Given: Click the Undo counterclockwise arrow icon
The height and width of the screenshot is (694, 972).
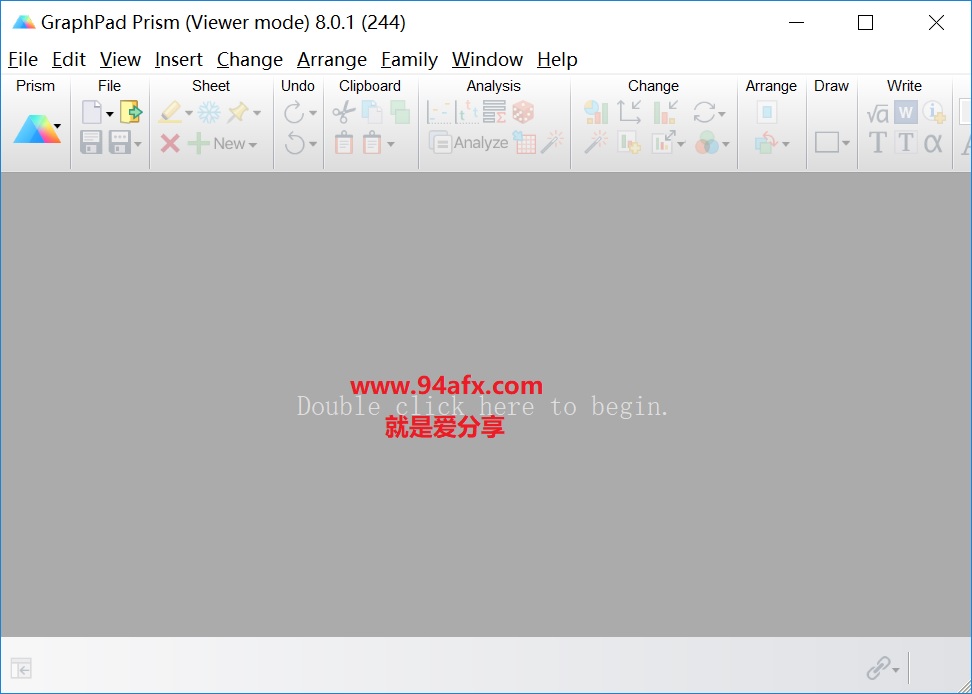Looking at the screenshot, I should click(x=294, y=143).
